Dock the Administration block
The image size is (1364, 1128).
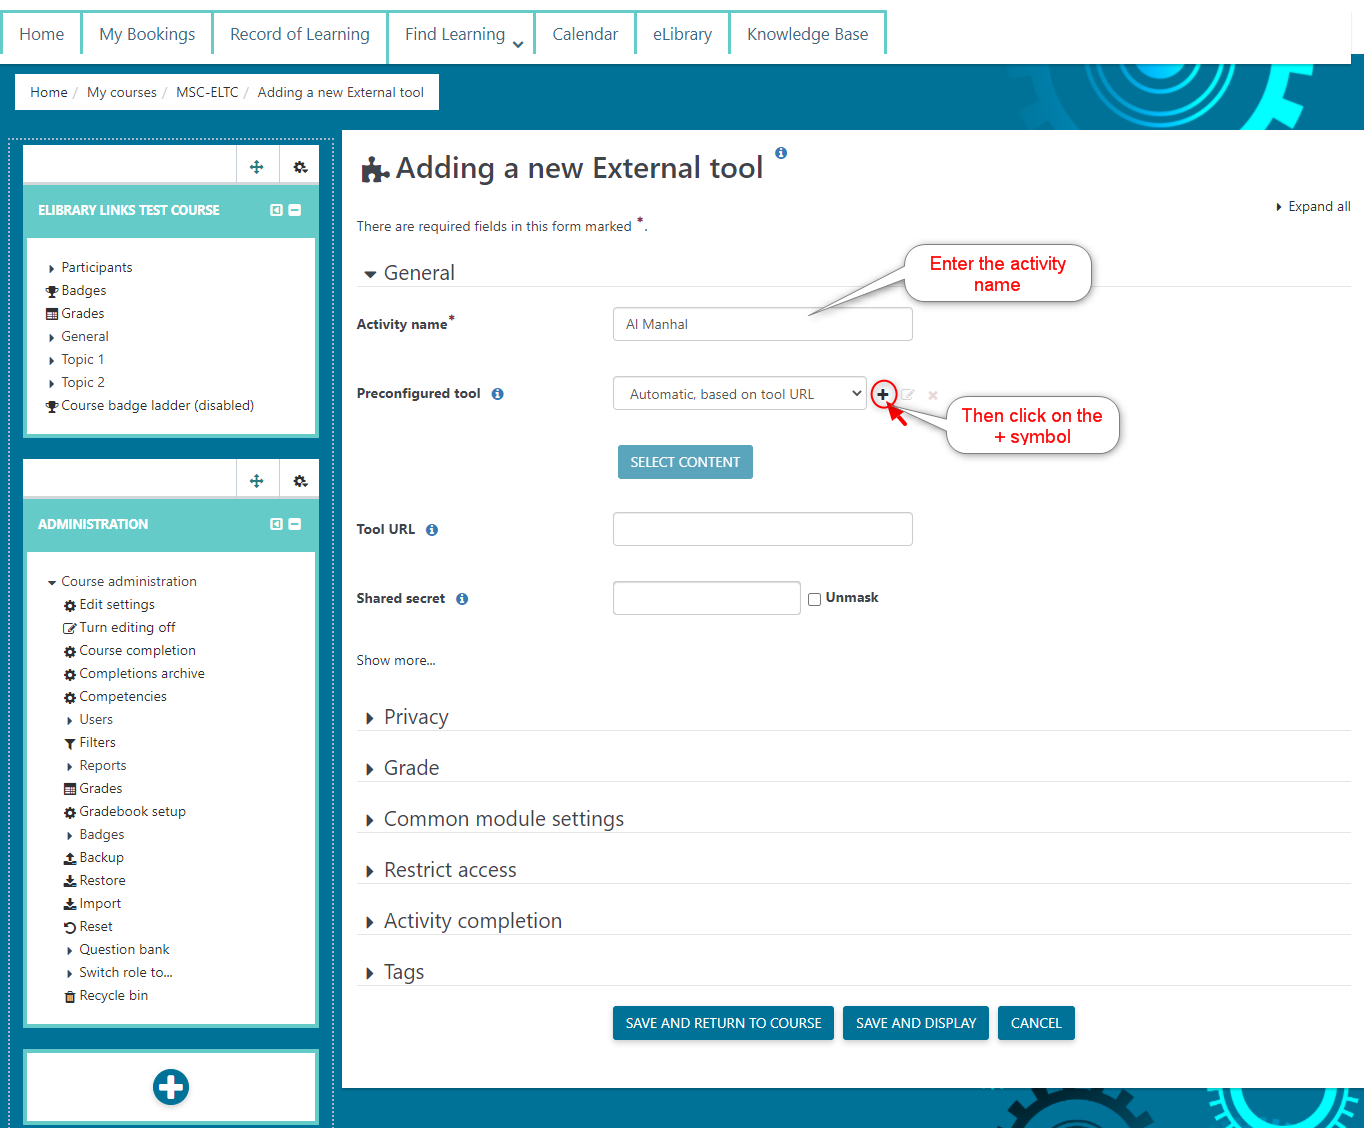pos(277,524)
